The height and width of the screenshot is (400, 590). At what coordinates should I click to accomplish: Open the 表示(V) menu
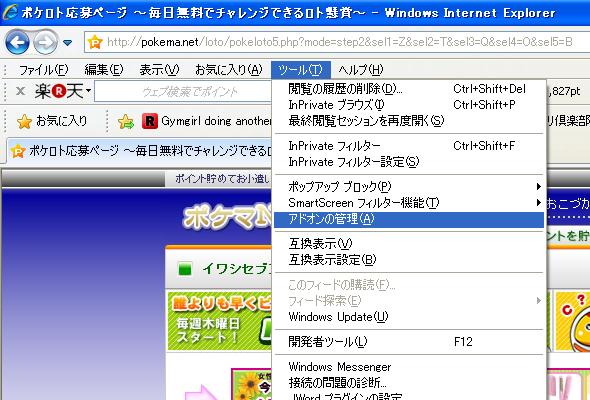159,70
